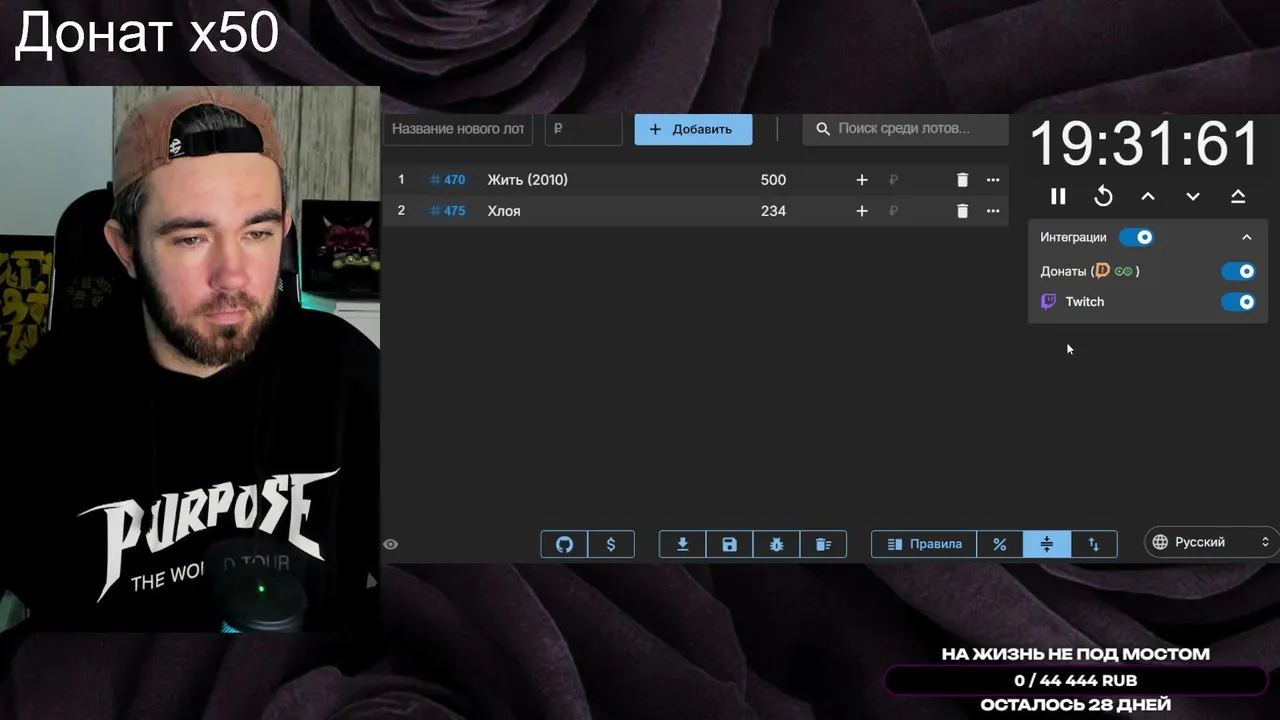Viewport: 1280px width, 720px height.
Task: Click the clear all lots icon
Action: (824, 544)
